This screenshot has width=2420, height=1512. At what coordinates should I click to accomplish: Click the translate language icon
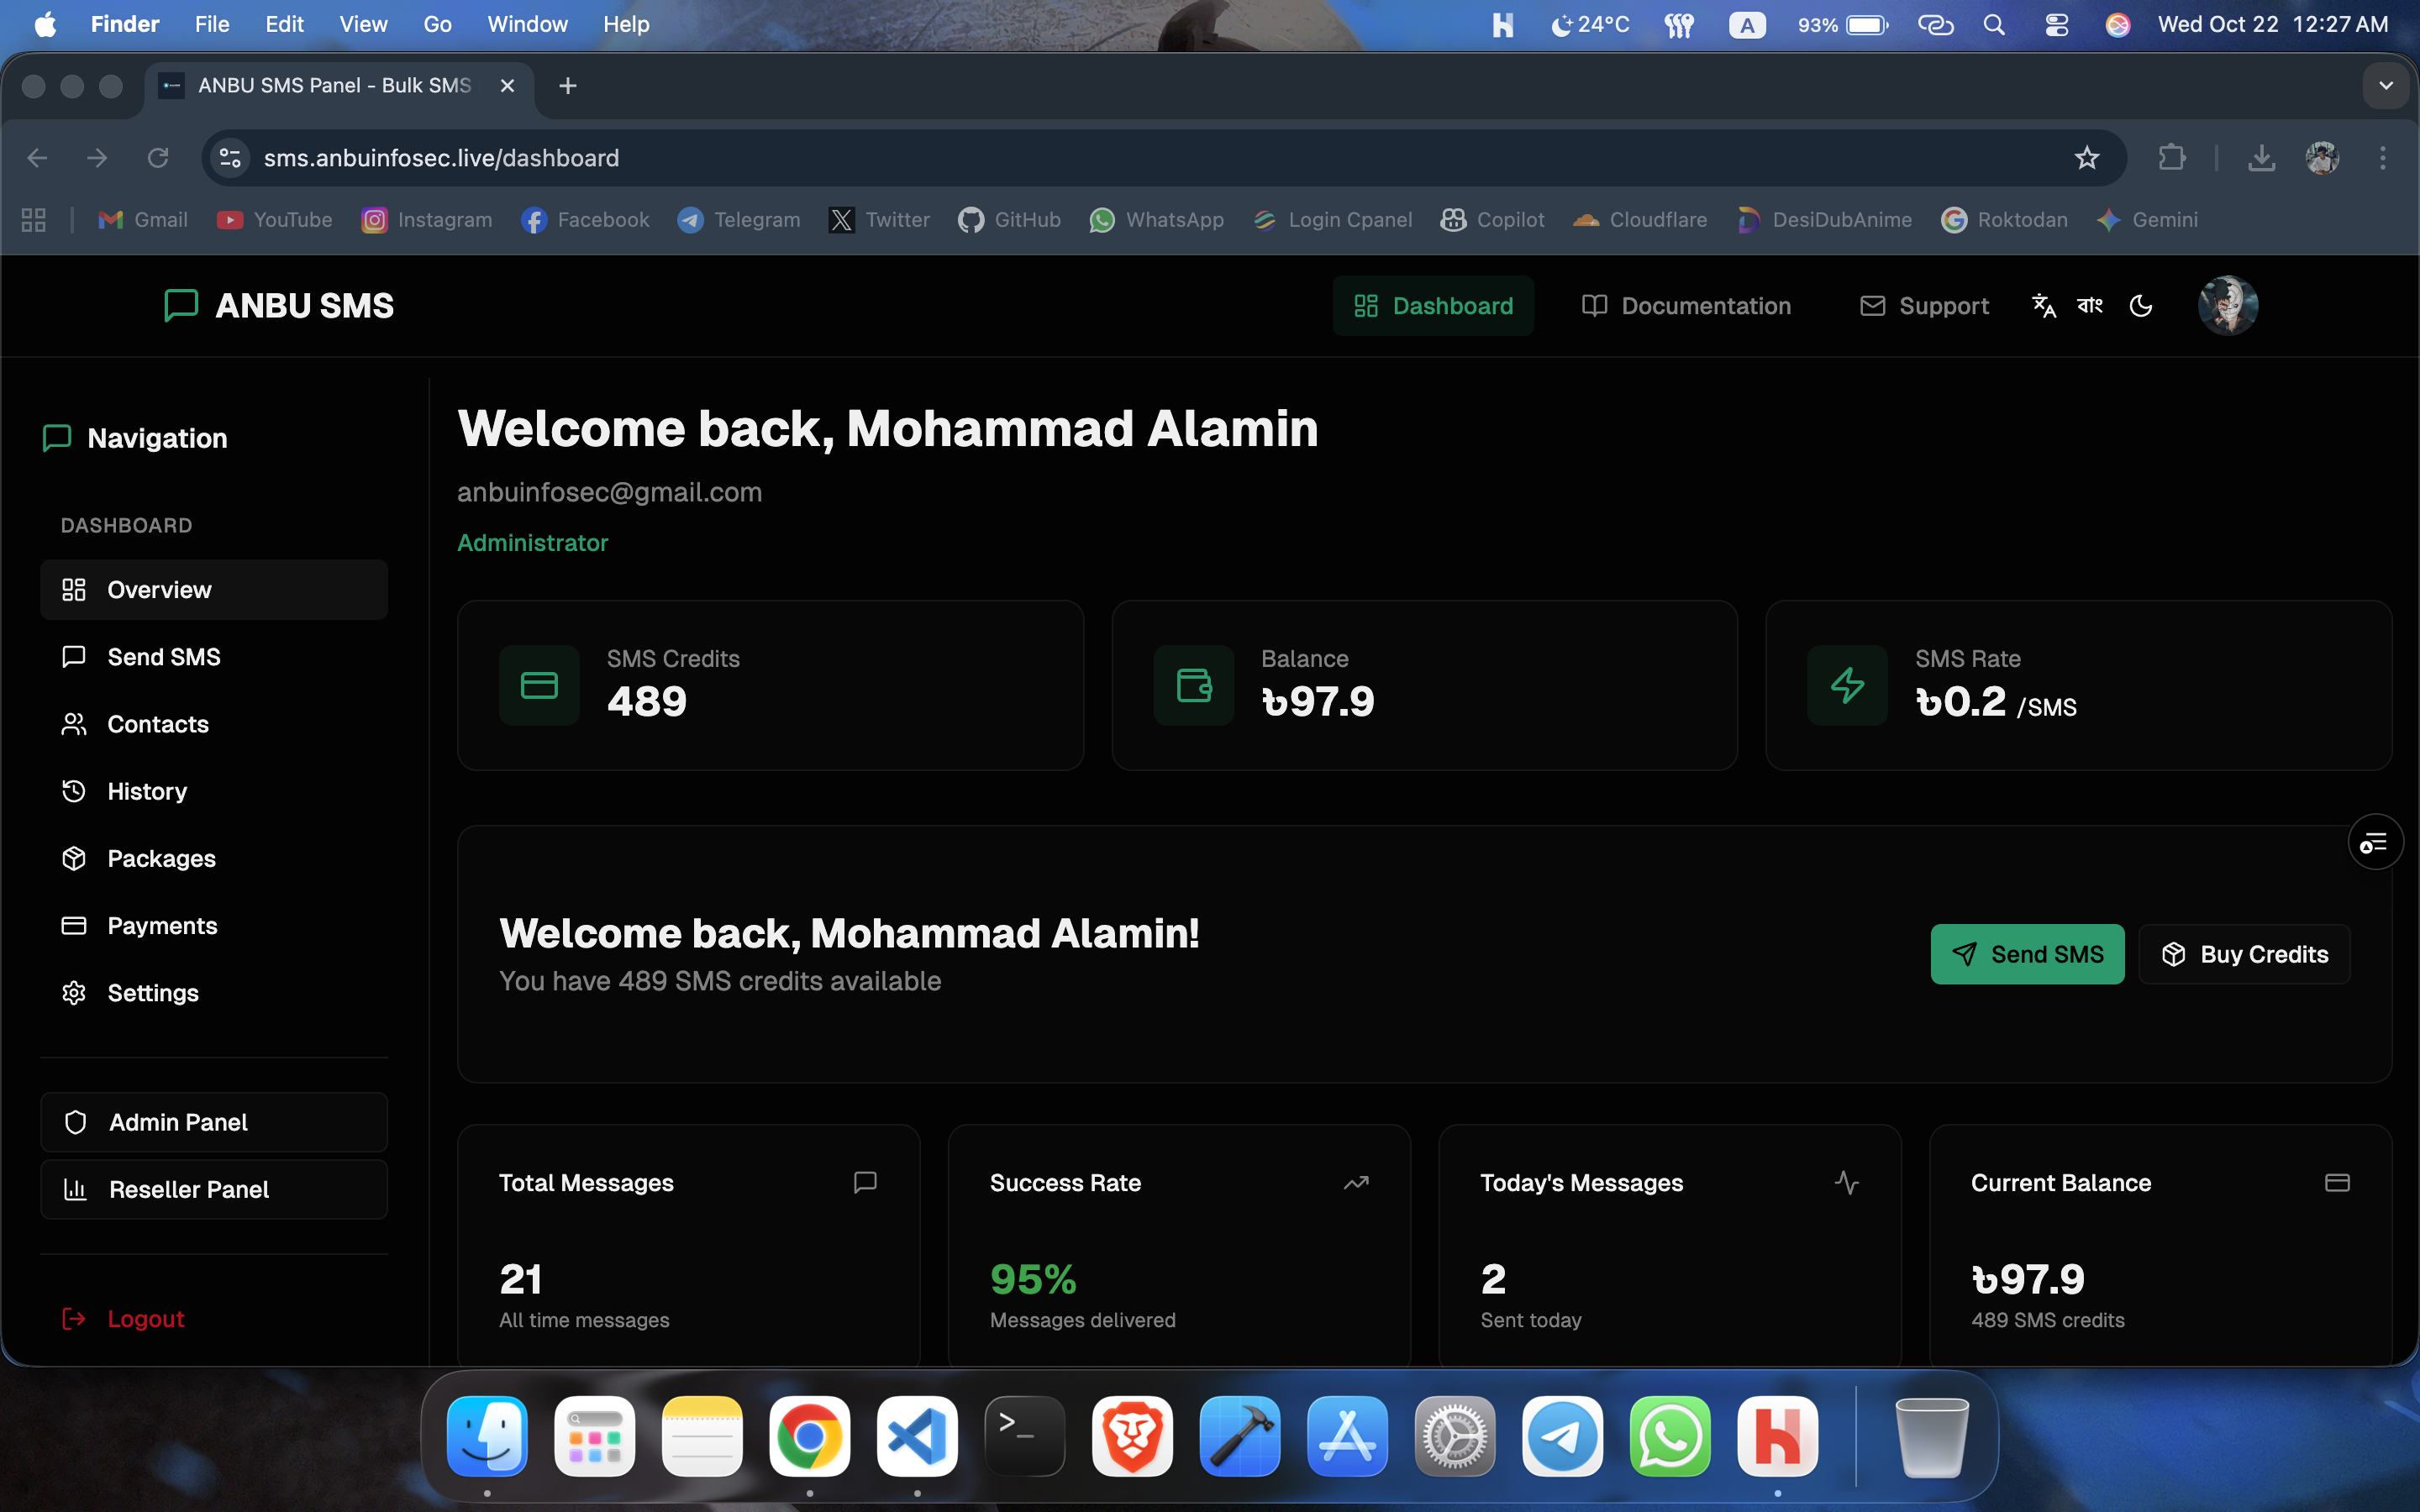click(2043, 306)
